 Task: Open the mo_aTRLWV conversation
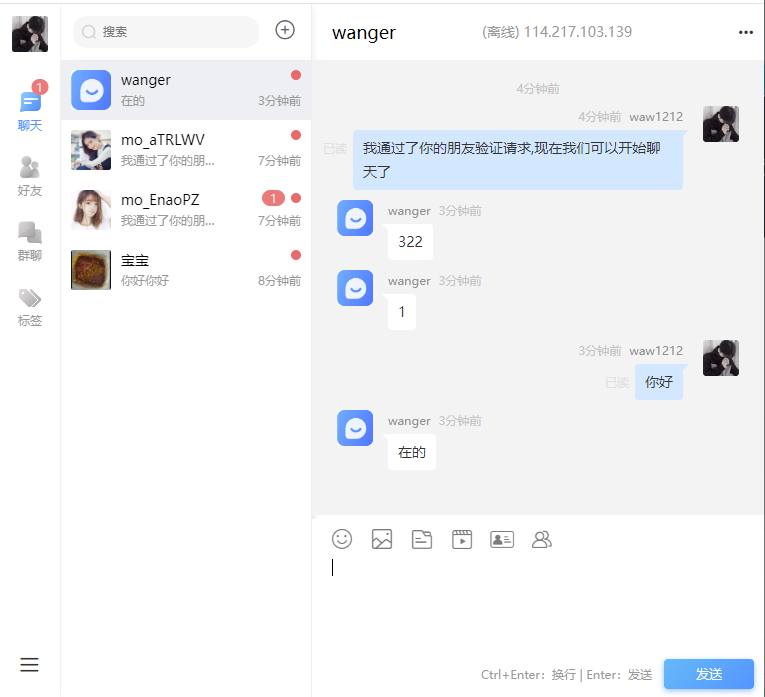point(186,150)
